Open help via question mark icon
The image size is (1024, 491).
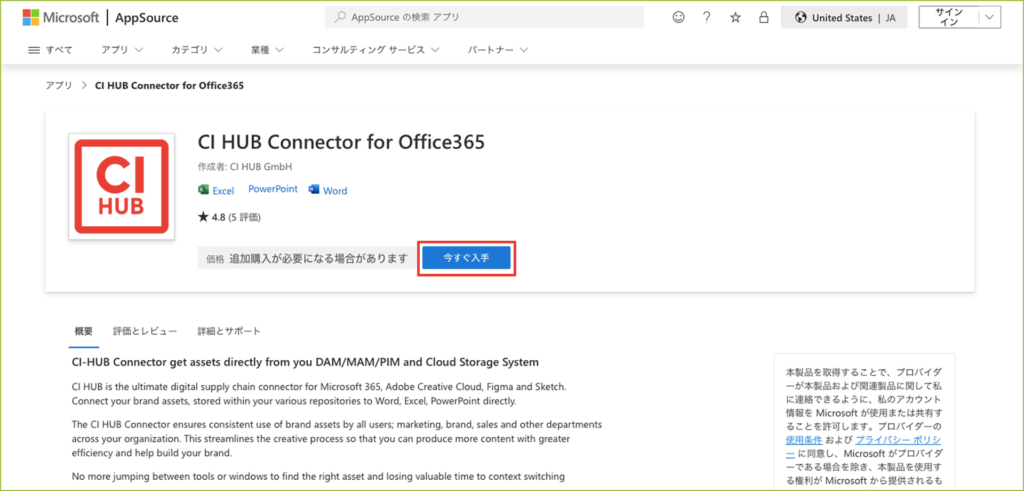pyautogui.click(x=707, y=18)
